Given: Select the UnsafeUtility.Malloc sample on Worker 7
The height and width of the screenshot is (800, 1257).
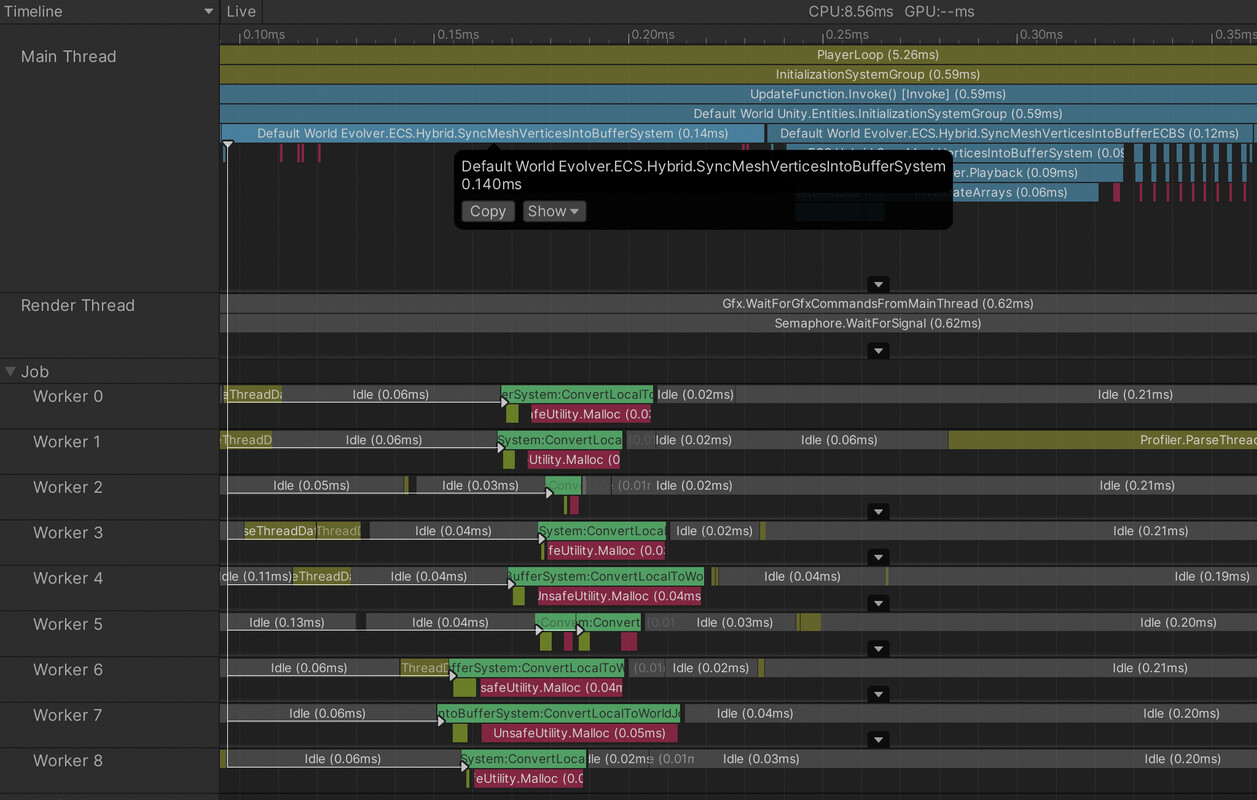Looking at the screenshot, I should pyautogui.click(x=581, y=733).
